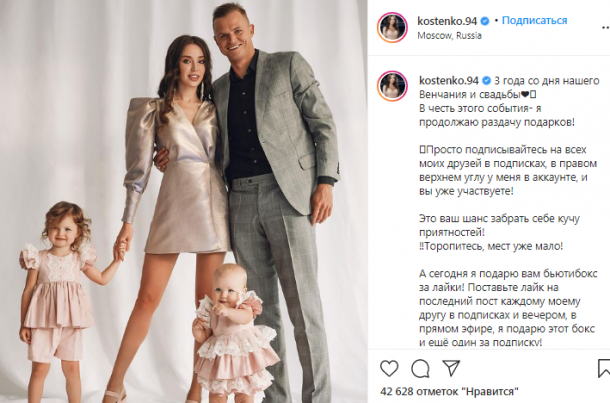Open more options three-dot menu

click(605, 28)
